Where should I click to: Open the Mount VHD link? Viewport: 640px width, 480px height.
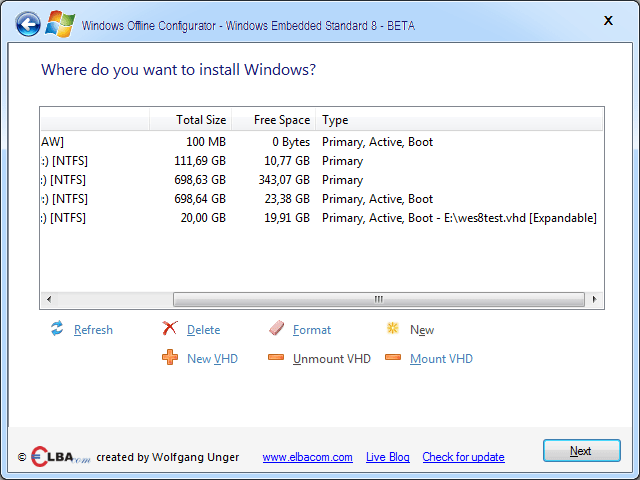441,359
